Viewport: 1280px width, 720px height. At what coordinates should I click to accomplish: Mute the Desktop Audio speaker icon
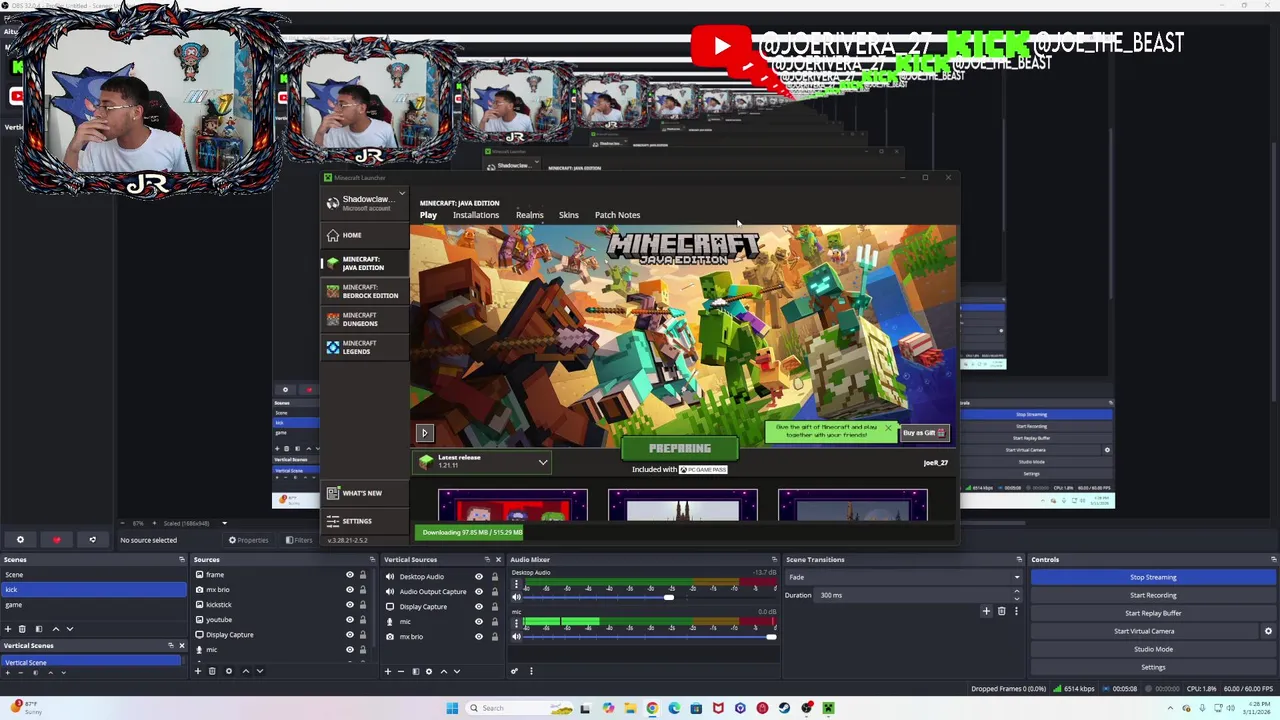tap(517, 597)
